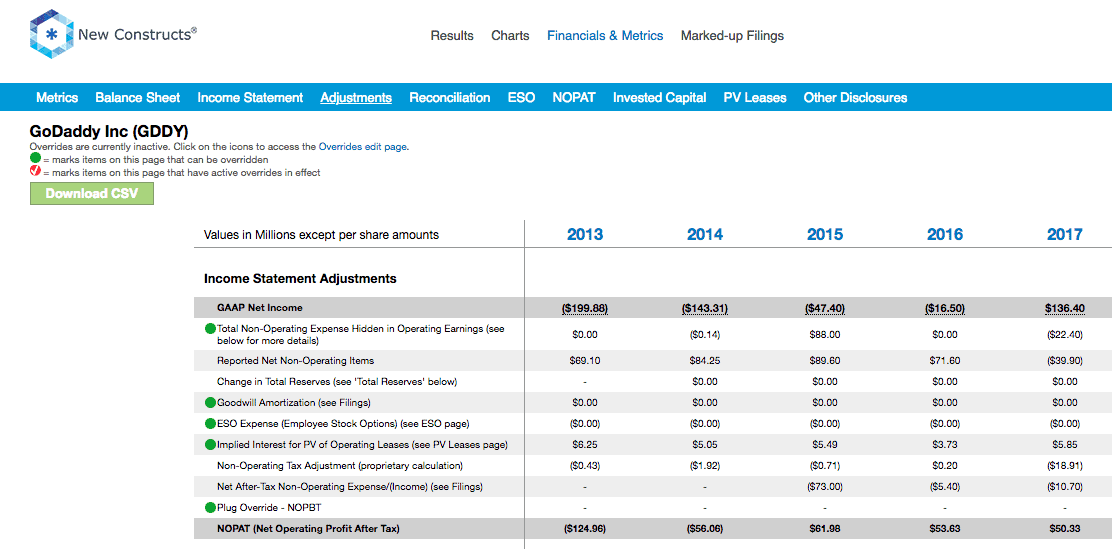This screenshot has width=1112, height=549.
Task: Click the $61.98 NOPAT value
Action: (x=825, y=528)
